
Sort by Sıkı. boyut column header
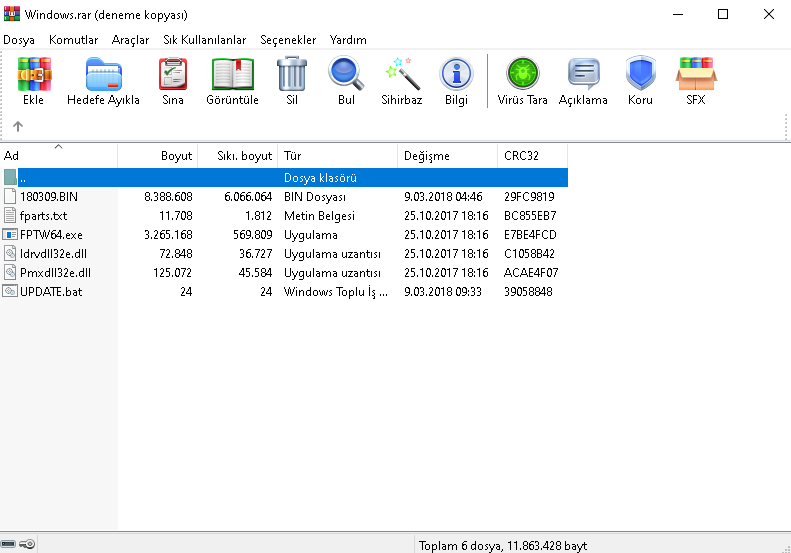238,155
